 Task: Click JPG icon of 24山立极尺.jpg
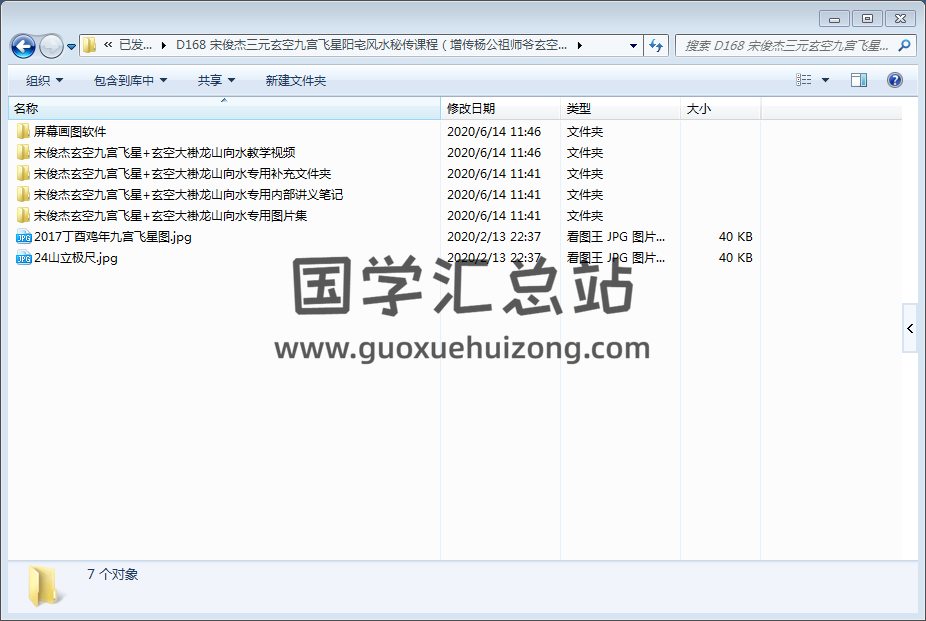coord(24,258)
